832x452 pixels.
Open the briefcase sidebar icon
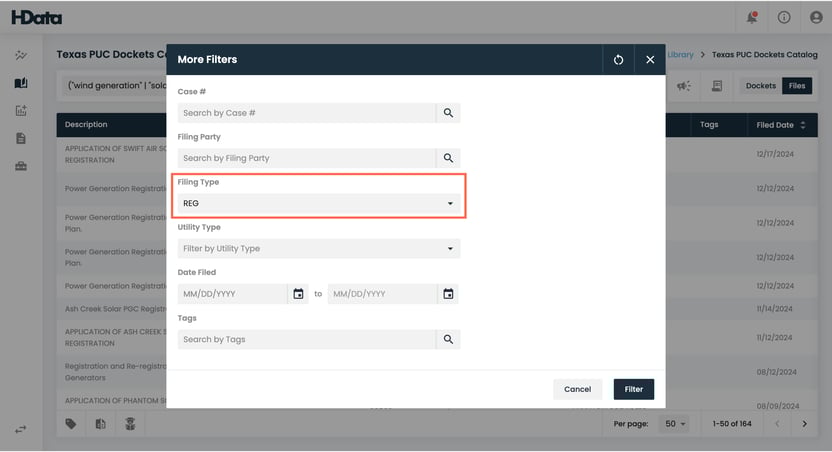[x=21, y=167]
